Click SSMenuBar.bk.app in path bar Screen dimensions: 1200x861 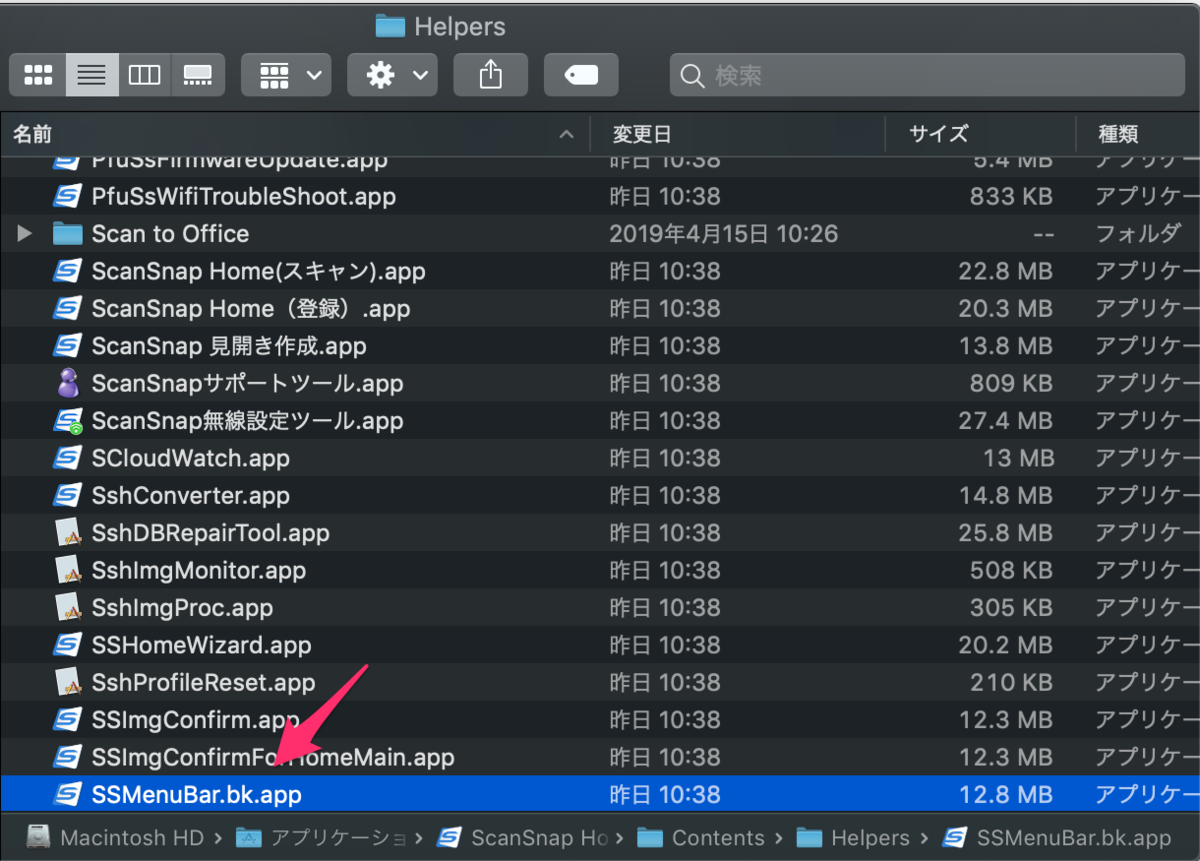tap(1057, 838)
